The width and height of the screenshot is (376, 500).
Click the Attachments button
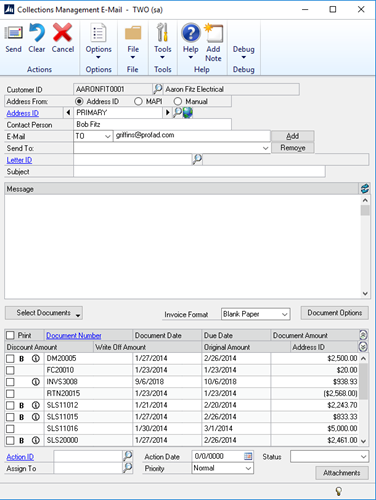tap(342, 473)
